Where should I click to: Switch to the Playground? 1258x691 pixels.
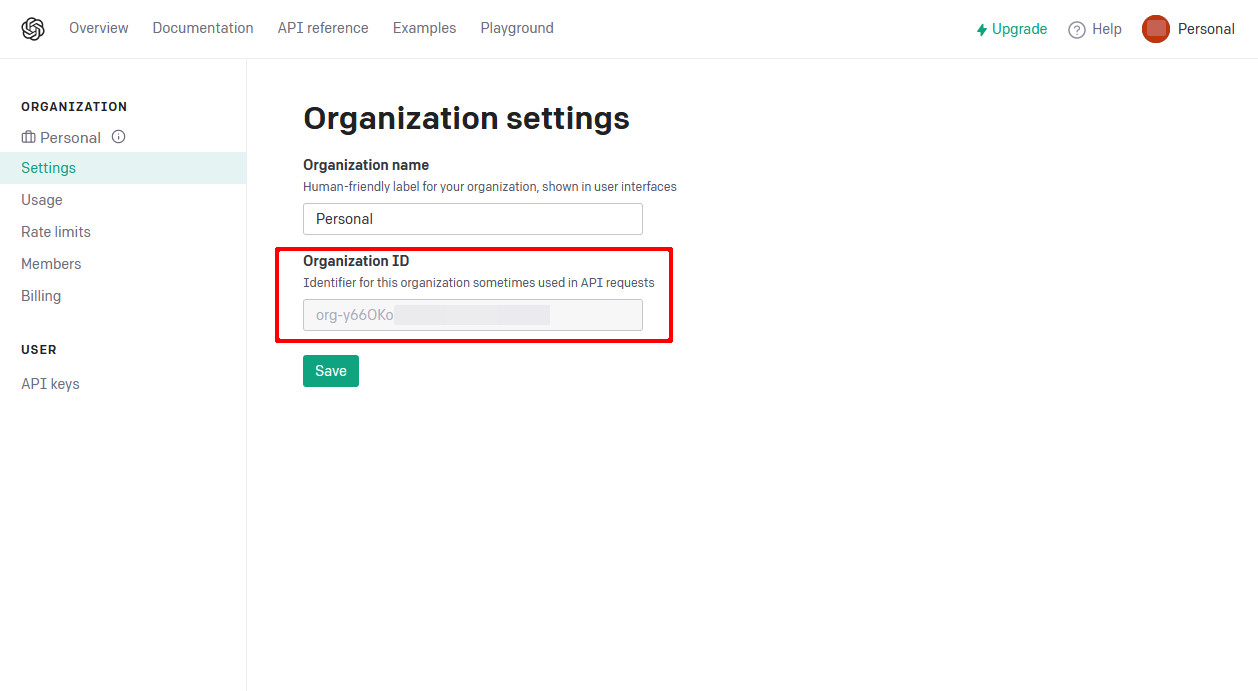517,28
